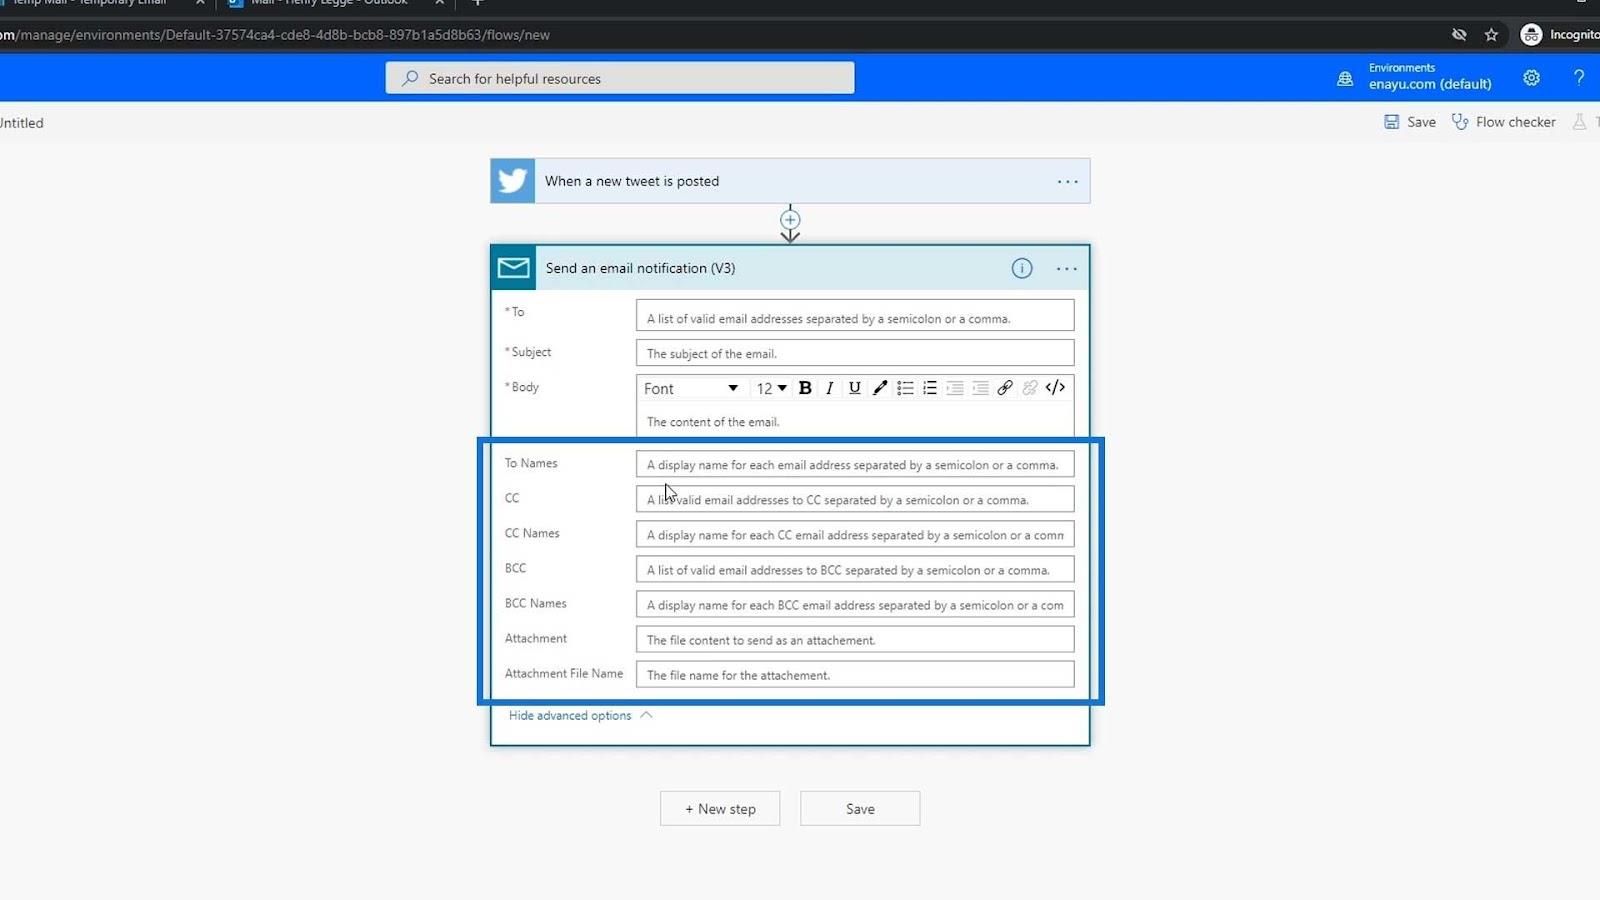The width and height of the screenshot is (1600, 900).
Task: Insert a hyperlink in email body
Action: point(1005,388)
